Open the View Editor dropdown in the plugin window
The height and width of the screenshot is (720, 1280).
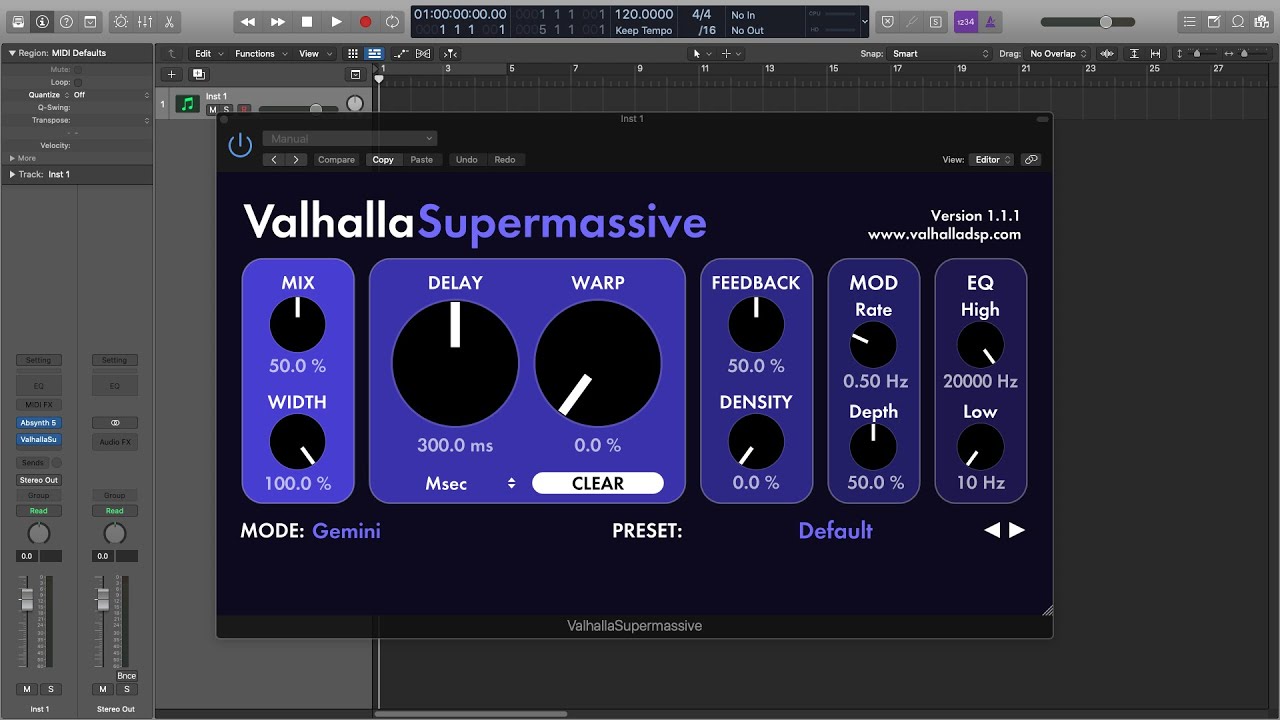pyautogui.click(x=993, y=160)
